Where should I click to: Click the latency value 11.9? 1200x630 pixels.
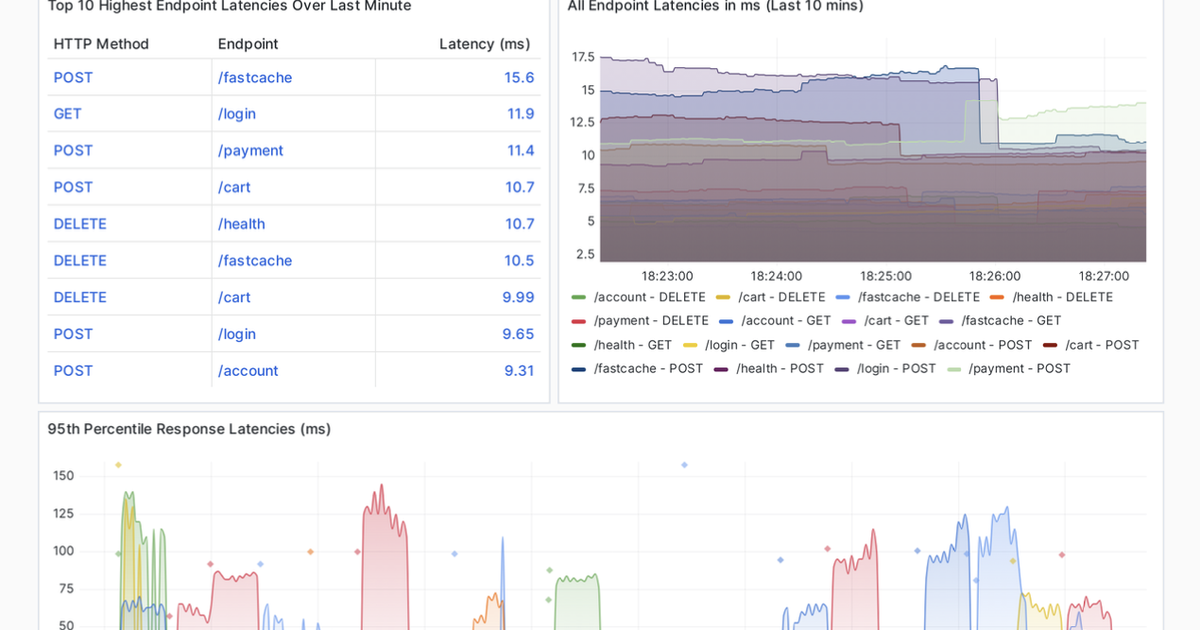pyautogui.click(x=520, y=114)
